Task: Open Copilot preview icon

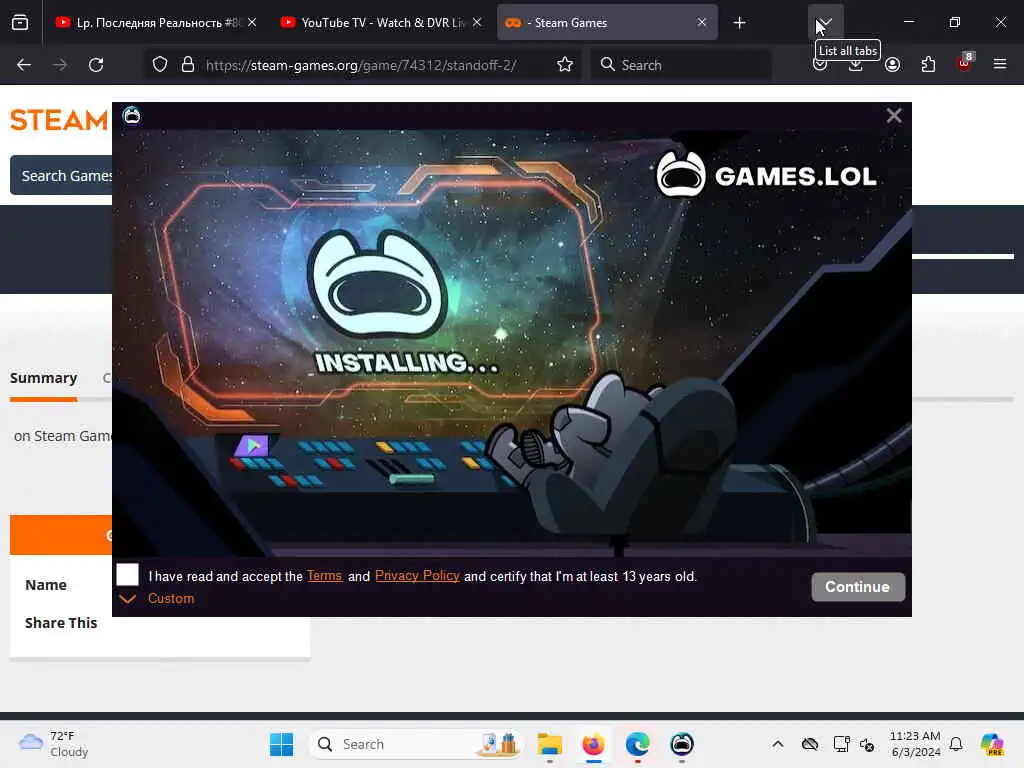Action: (992, 744)
